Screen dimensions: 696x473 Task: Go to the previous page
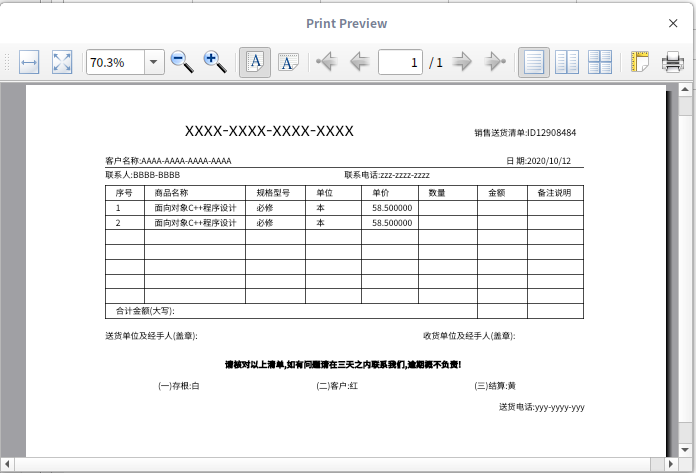[360, 61]
